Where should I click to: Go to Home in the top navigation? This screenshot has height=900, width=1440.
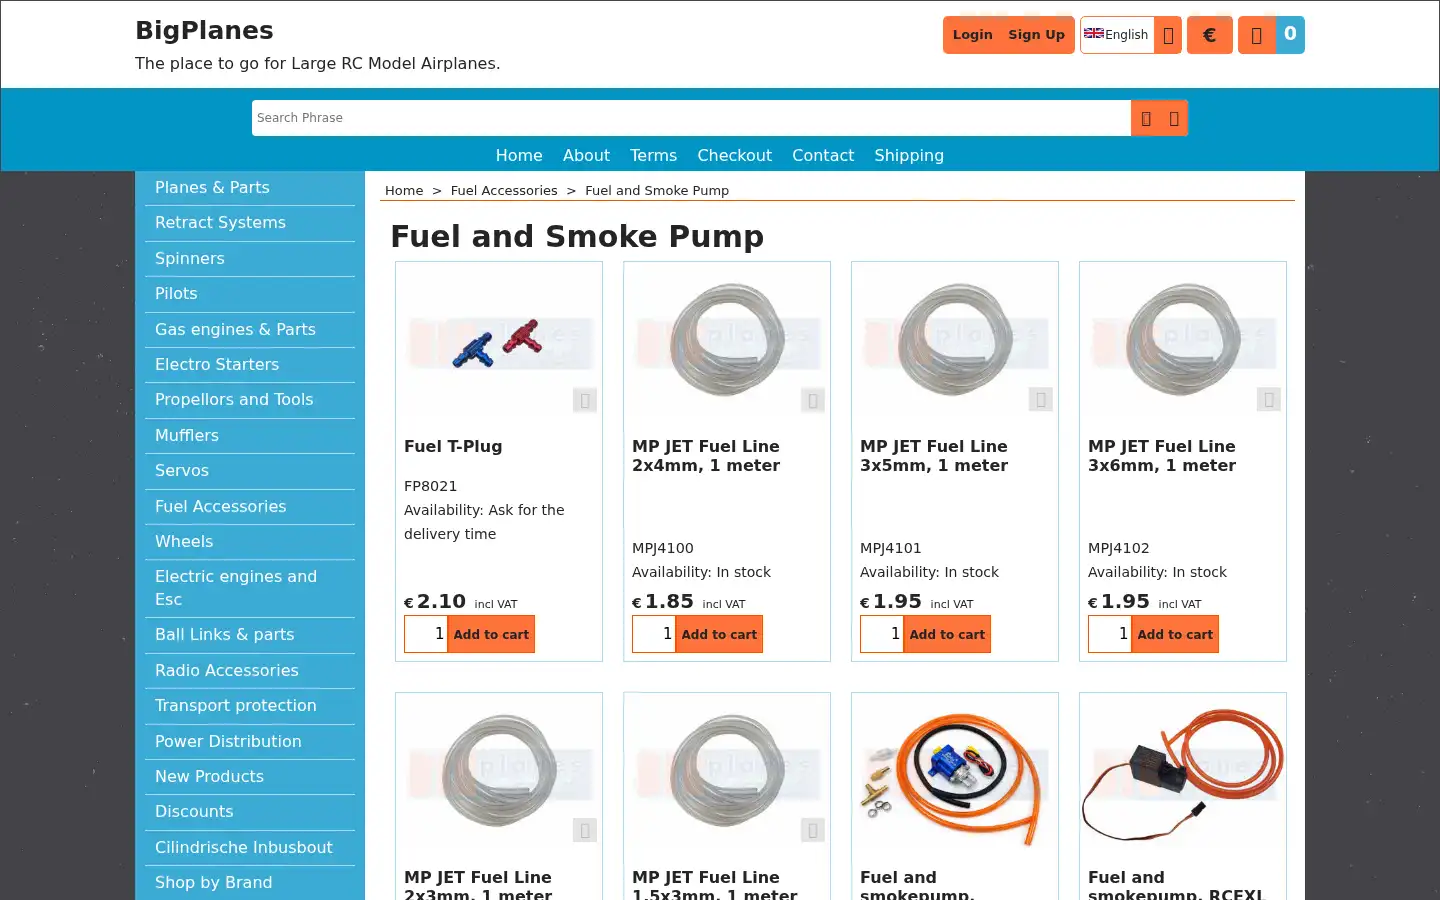click(519, 156)
